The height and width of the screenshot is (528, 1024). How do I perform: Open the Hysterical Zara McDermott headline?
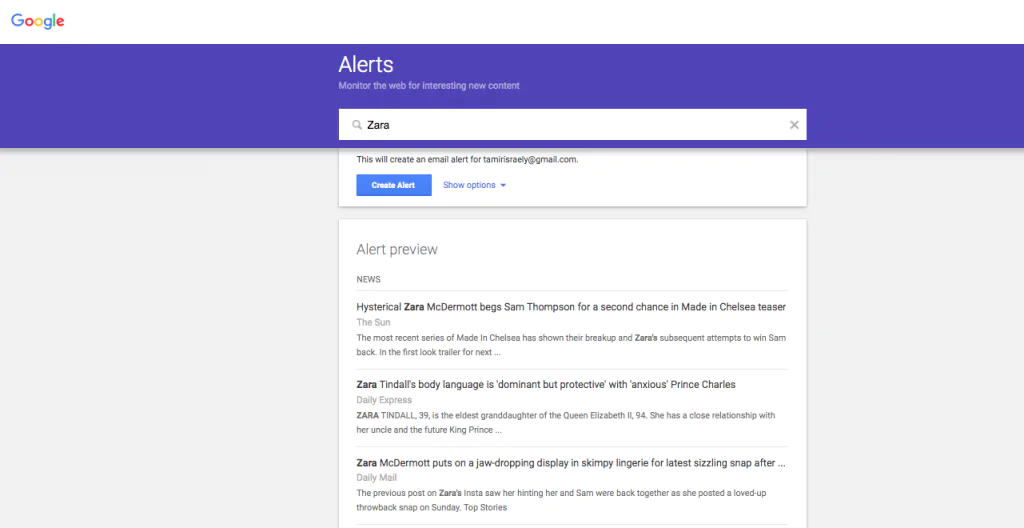click(571, 307)
